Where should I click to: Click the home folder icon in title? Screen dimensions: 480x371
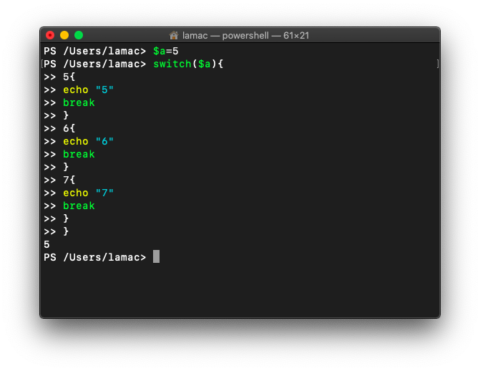174,35
